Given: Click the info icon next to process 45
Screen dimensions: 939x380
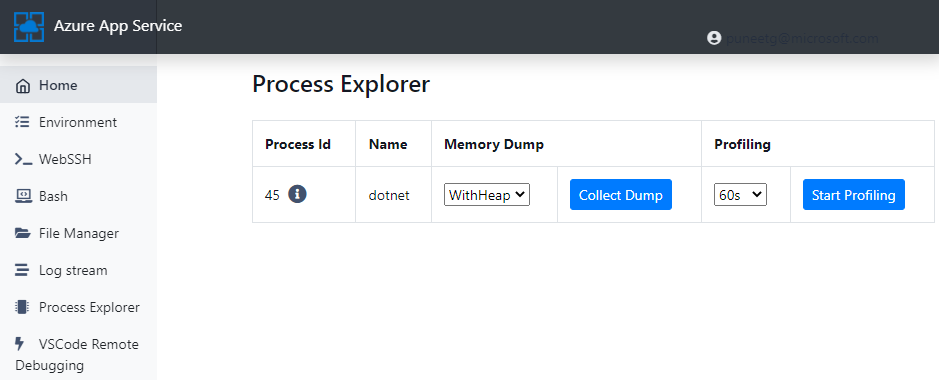Looking at the screenshot, I should pos(298,194).
